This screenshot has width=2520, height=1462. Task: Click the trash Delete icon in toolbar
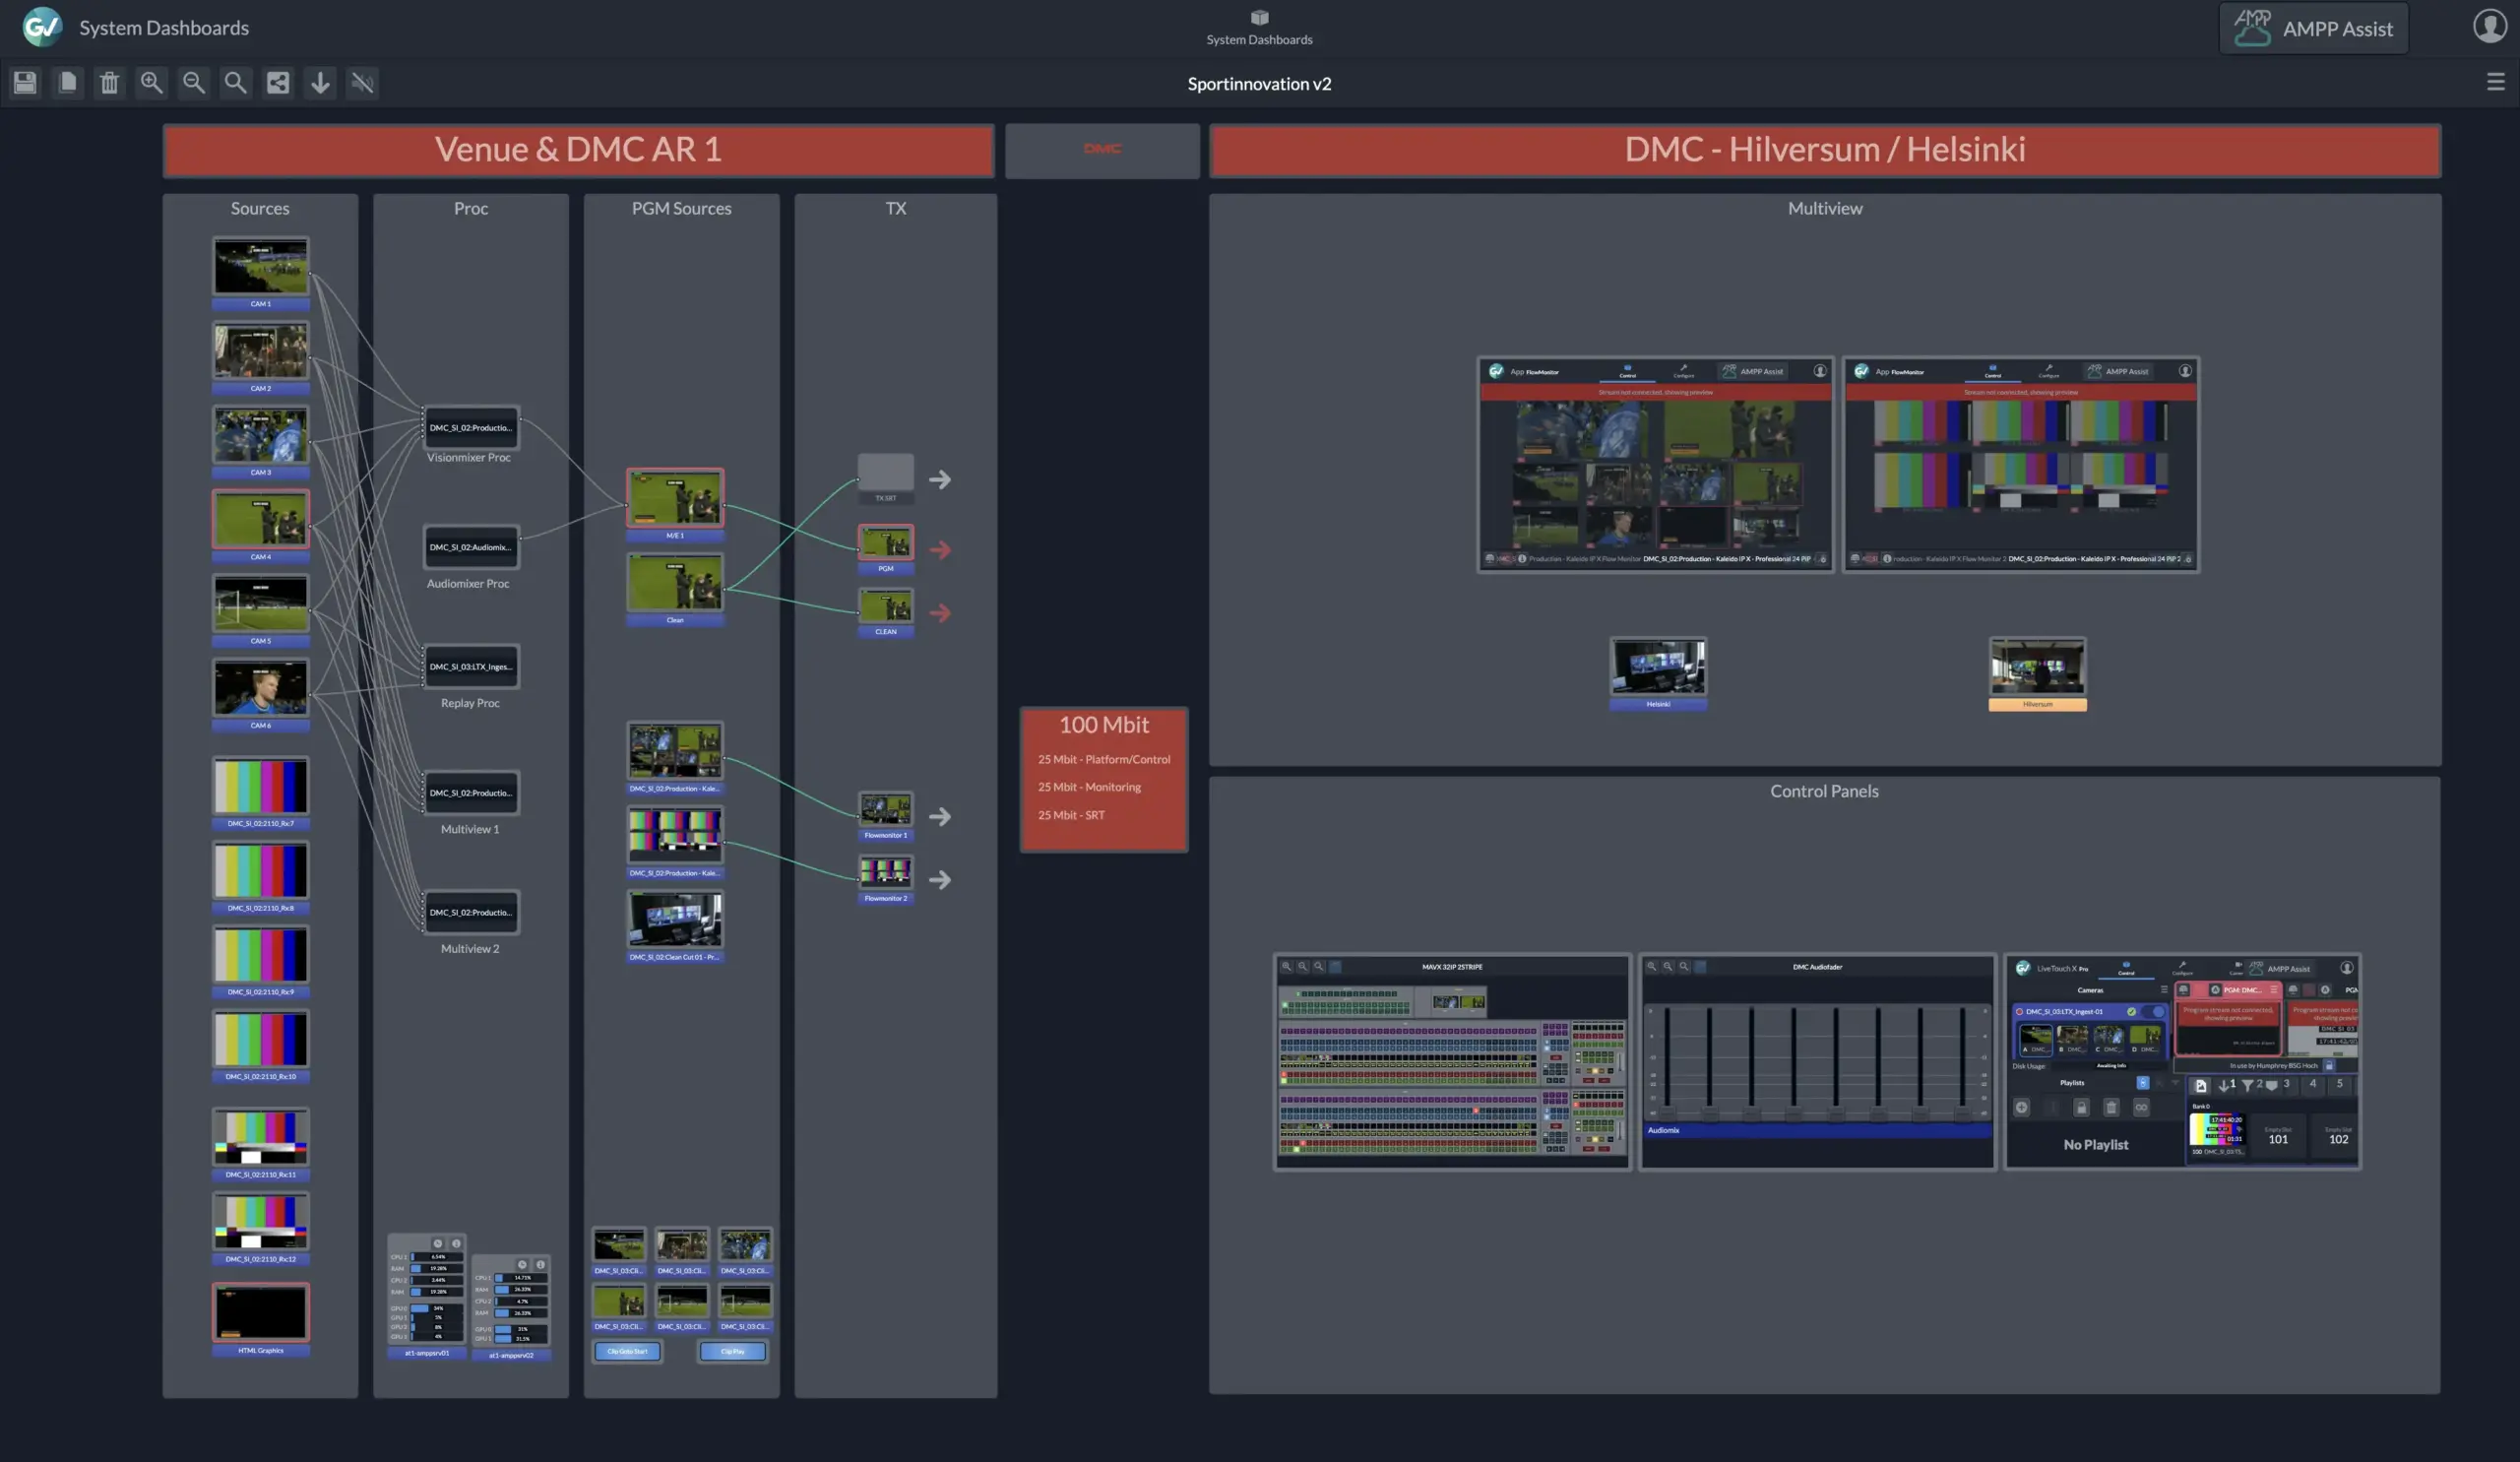pos(109,83)
